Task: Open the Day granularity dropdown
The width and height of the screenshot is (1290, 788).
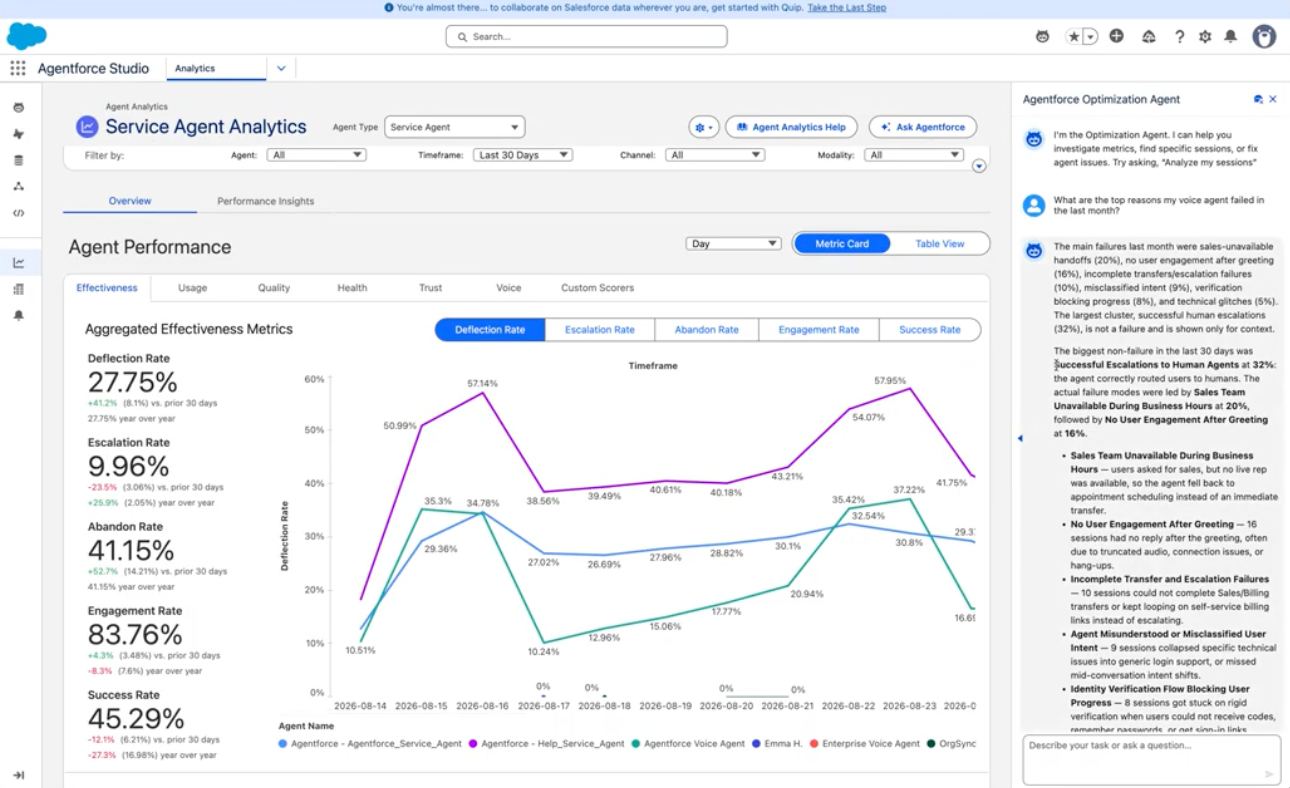Action: coord(733,243)
